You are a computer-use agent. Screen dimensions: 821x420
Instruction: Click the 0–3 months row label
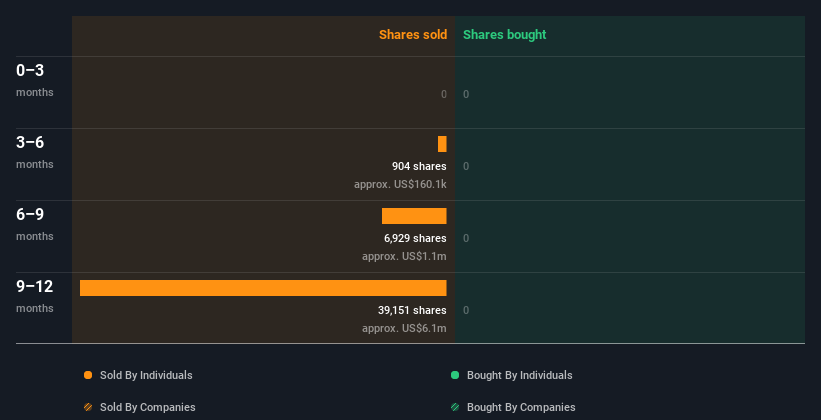pos(35,80)
